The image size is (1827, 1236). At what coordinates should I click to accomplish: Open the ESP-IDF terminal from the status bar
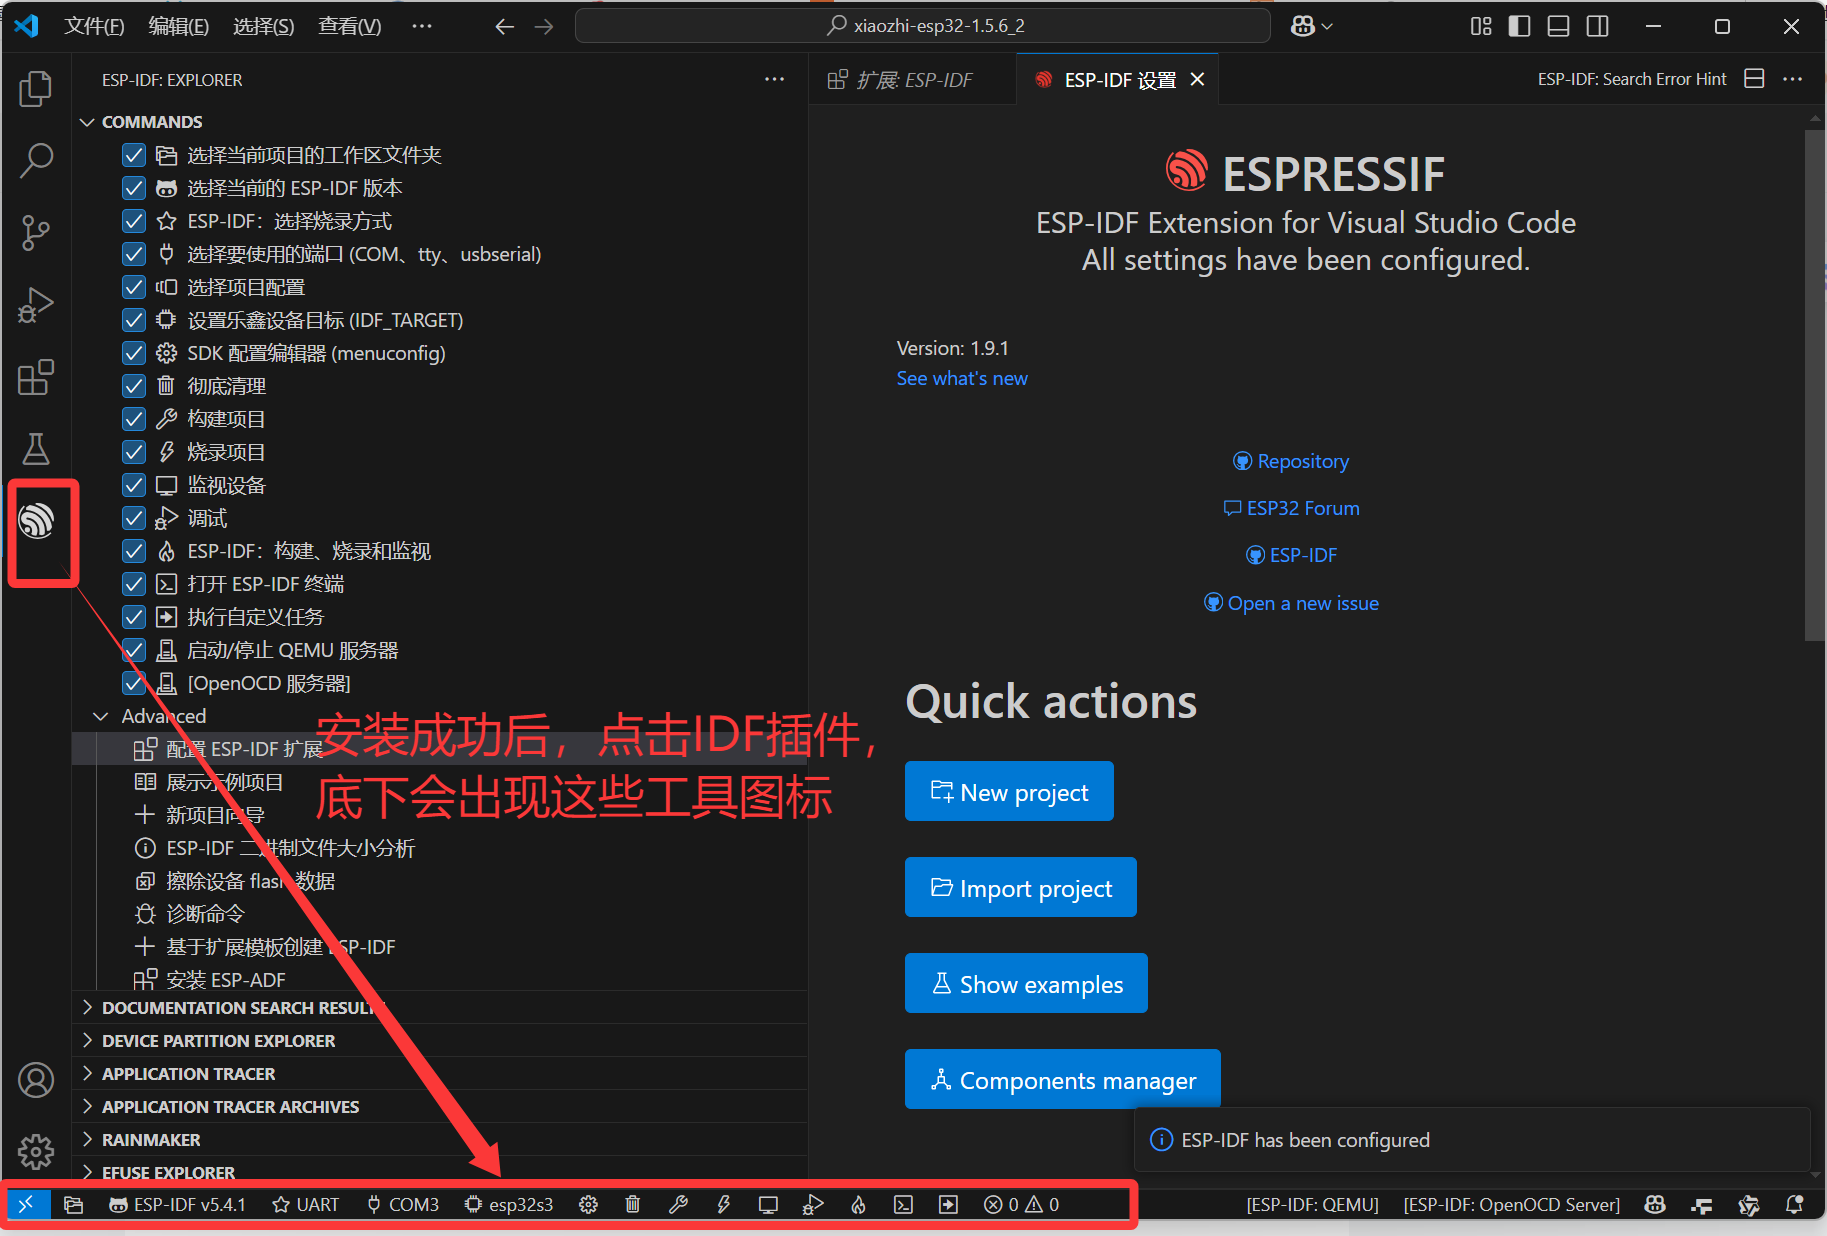(903, 1204)
